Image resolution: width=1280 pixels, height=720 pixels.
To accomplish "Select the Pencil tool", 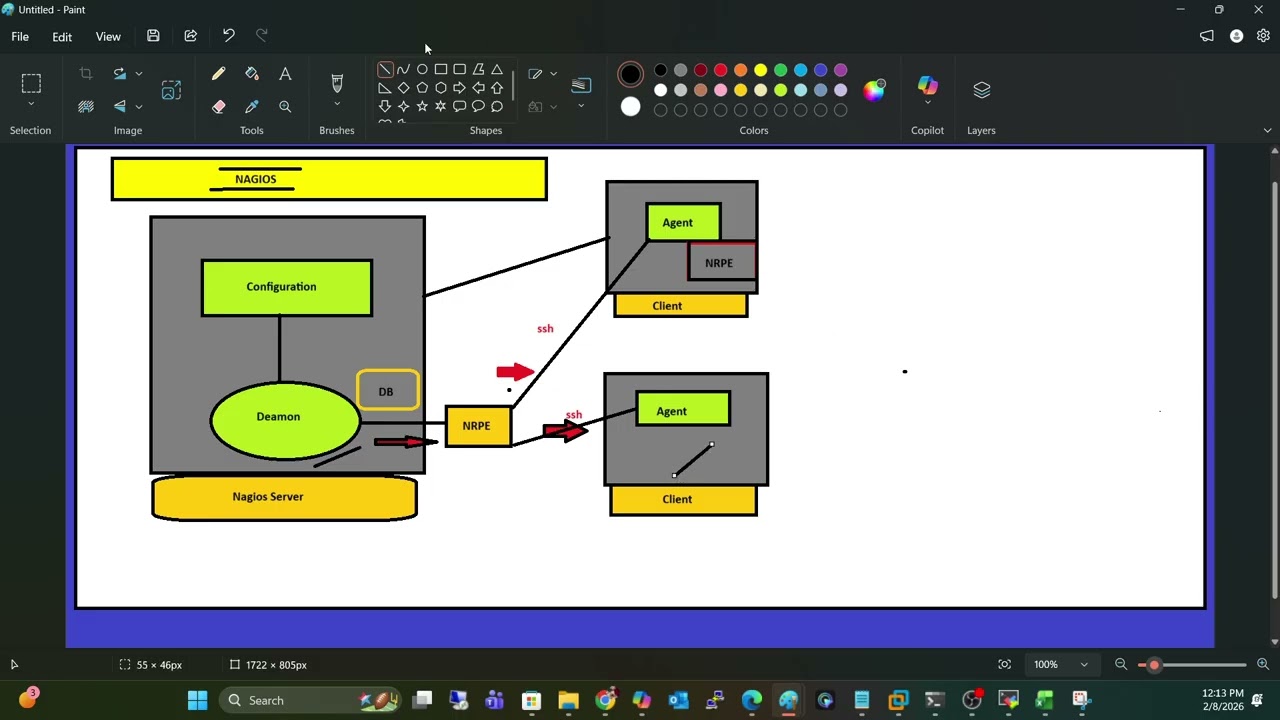I will 218,74.
